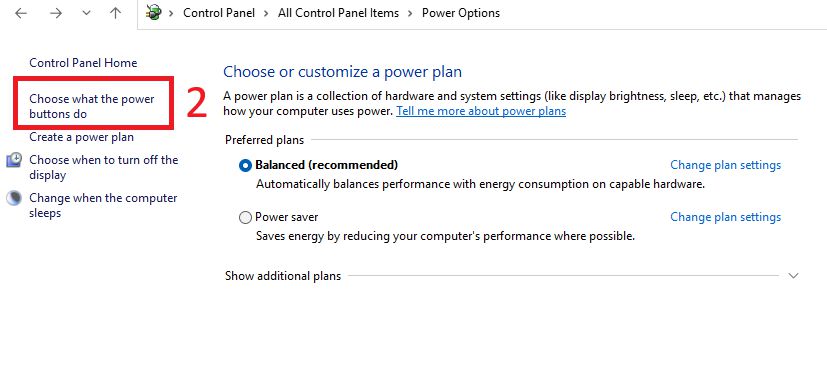827x368 pixels.
Task: Open the recent locations chevron
Action: pos(86,14)
